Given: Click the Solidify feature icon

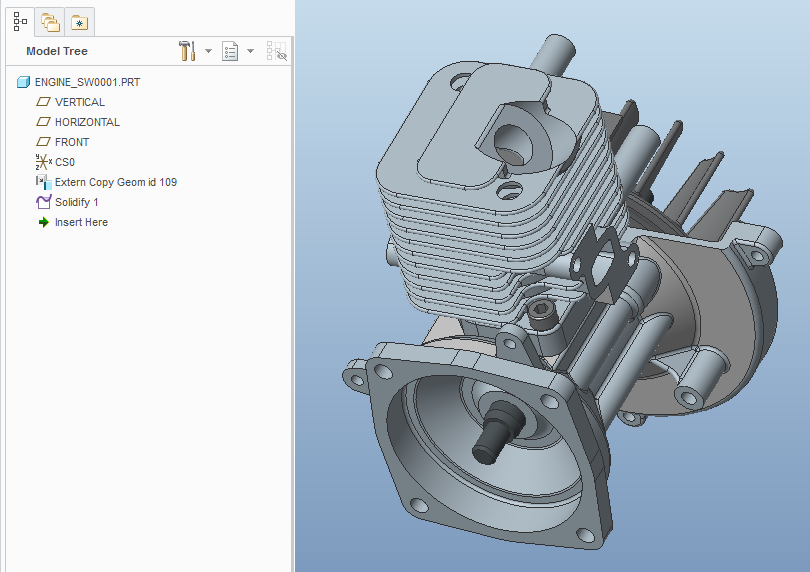Looking at the screenshot, I should (43, 202).
